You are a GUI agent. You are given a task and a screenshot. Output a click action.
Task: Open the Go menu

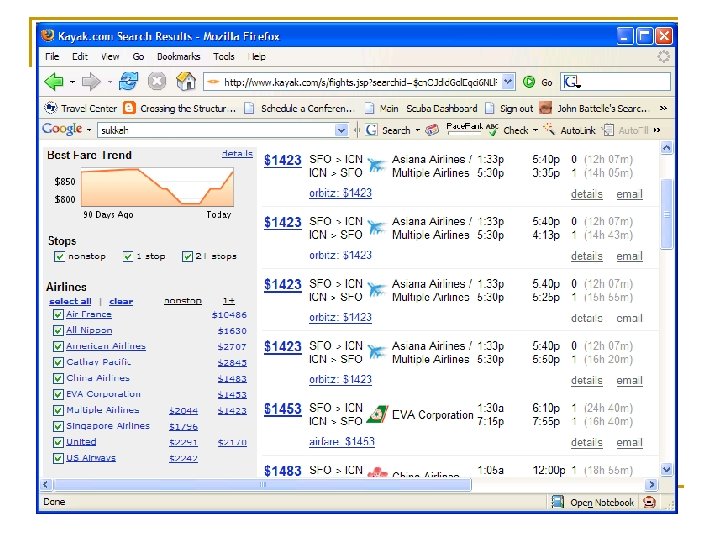(x=138, y=56)
